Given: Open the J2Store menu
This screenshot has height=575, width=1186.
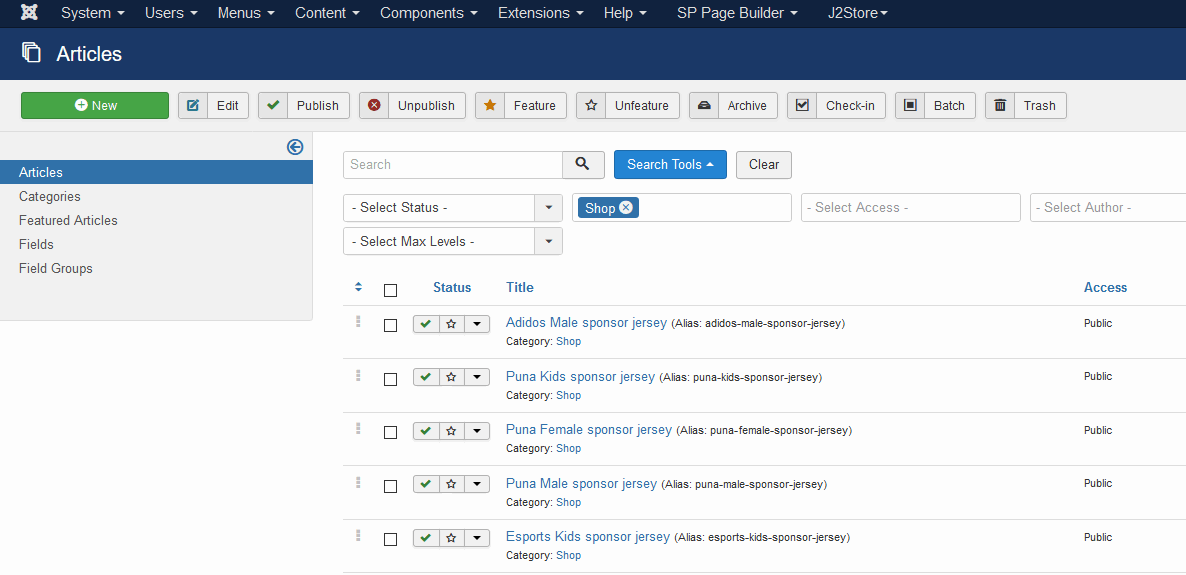Looking at the screenshot, I should (857, 13).
